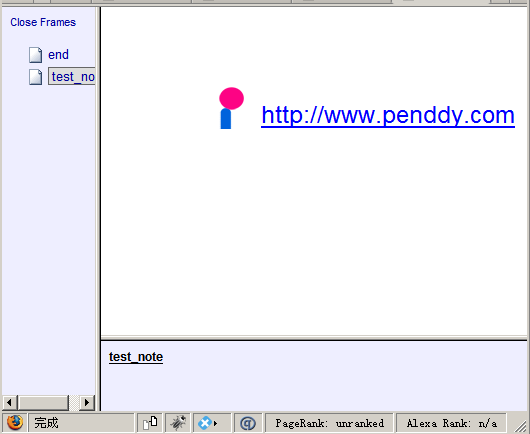The width and height of the screenshot is (530, 434).
Task: Select the test_no entry in sidebar
Action: pyautogui.click(x=72, y=76)
